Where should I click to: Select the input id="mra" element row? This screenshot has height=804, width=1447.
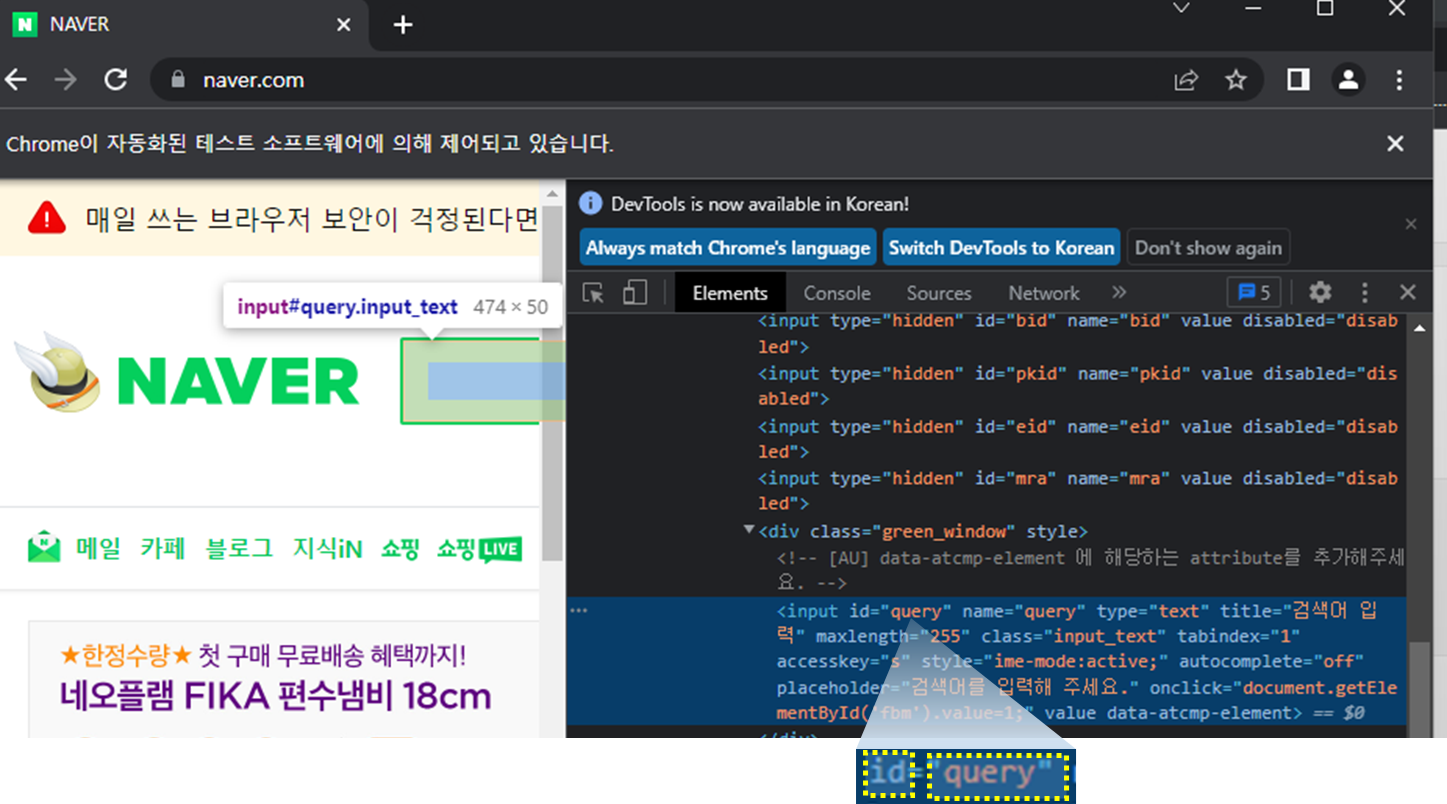point(986,491)
